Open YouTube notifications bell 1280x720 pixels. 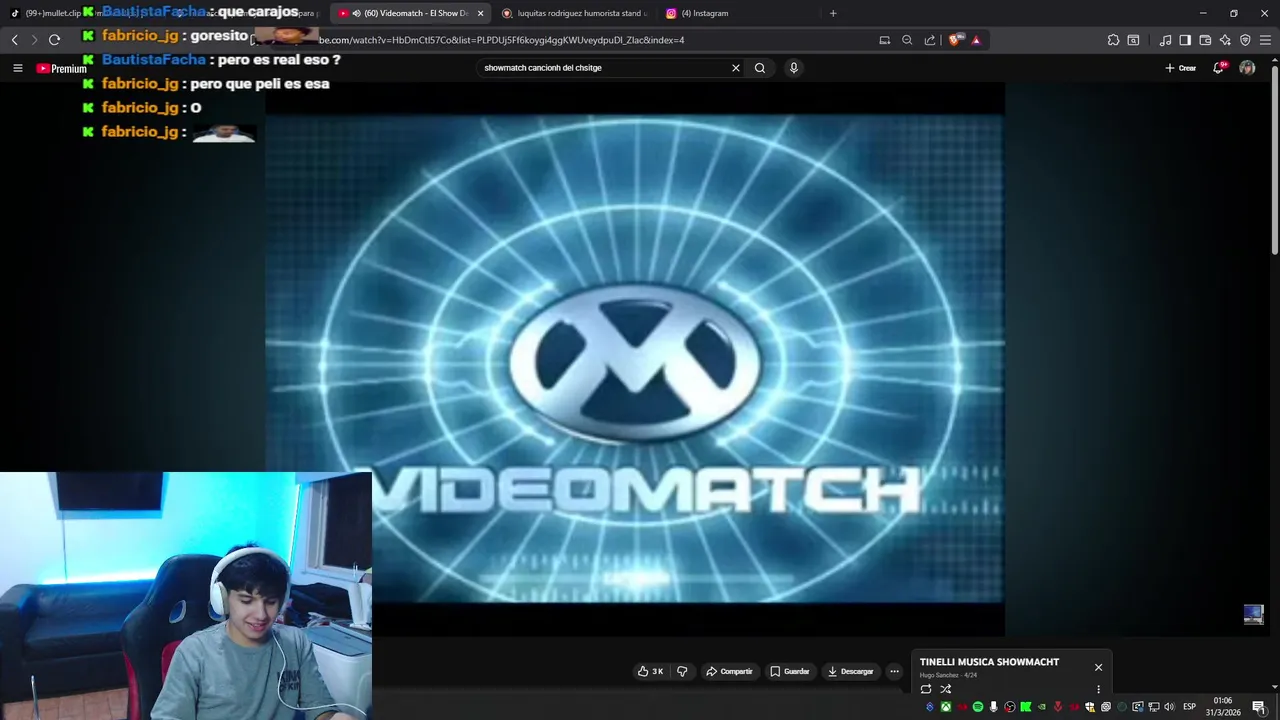(1219, 68)
